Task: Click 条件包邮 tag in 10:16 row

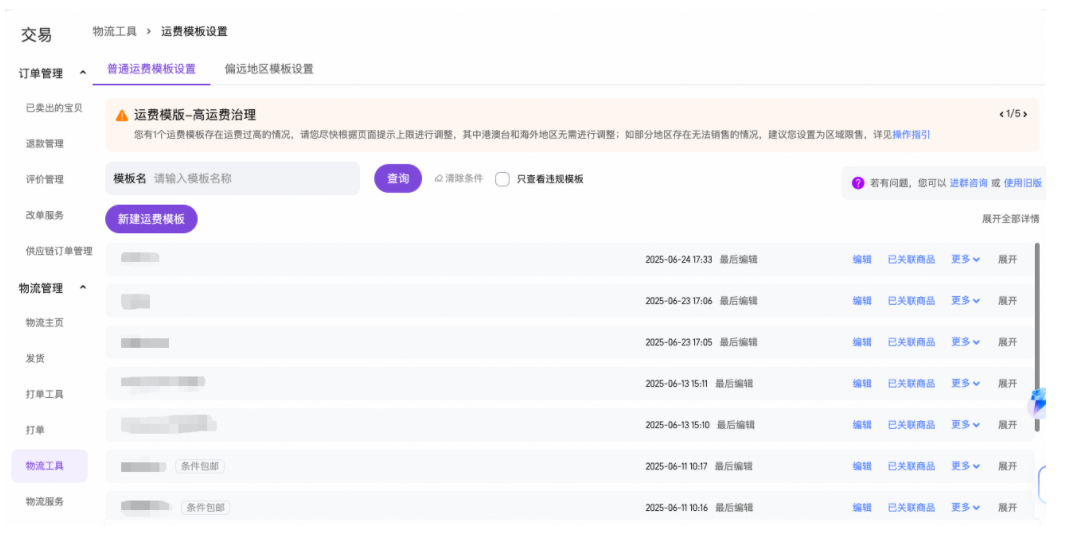Action: 206,507
